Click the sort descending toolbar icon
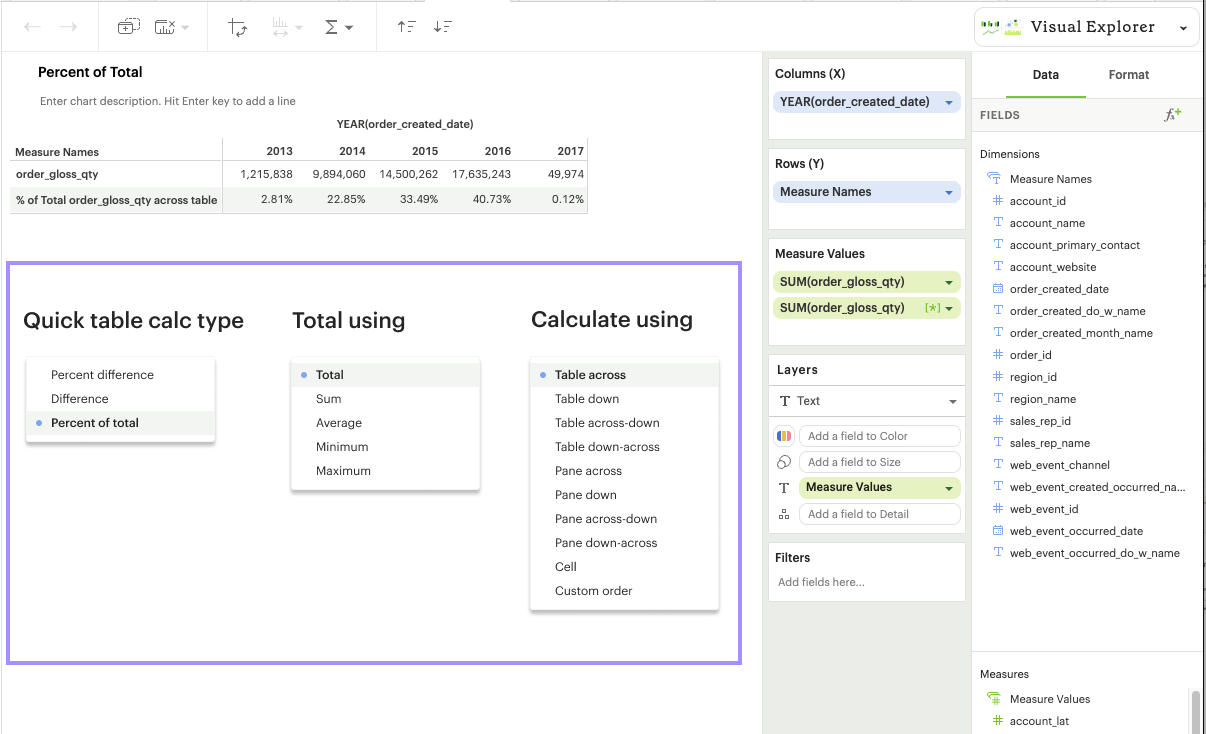Viewport: 1206px width, 734px height. pyautogui.click(x=443, y=27)
